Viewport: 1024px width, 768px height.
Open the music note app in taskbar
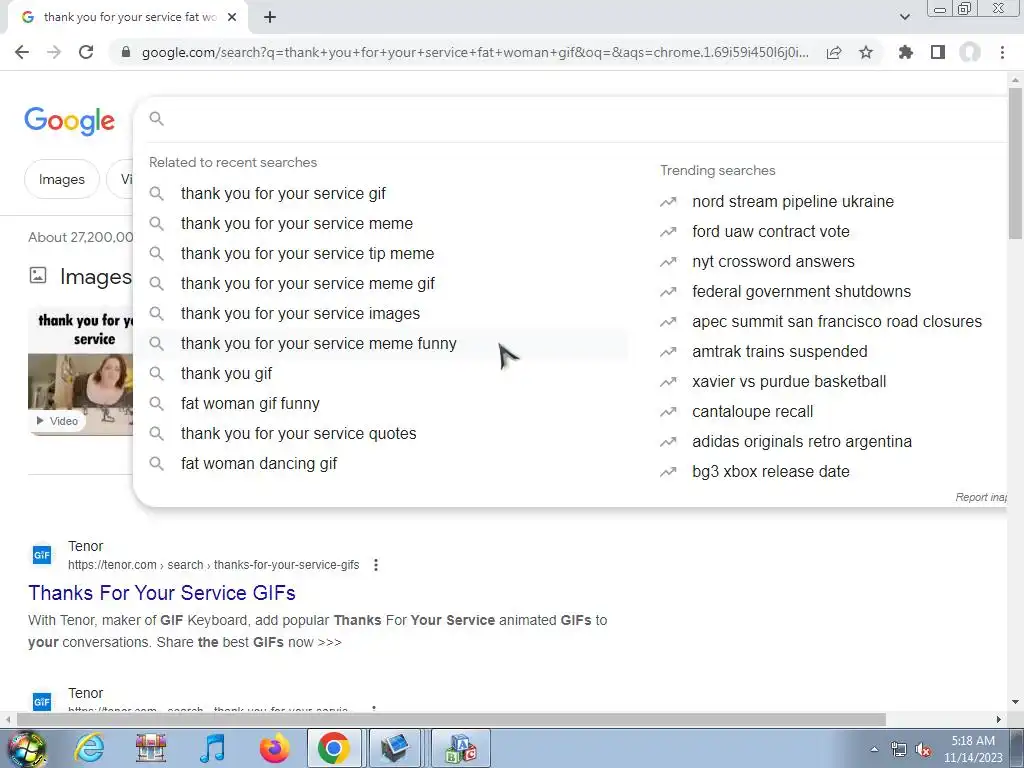(212, 748)
